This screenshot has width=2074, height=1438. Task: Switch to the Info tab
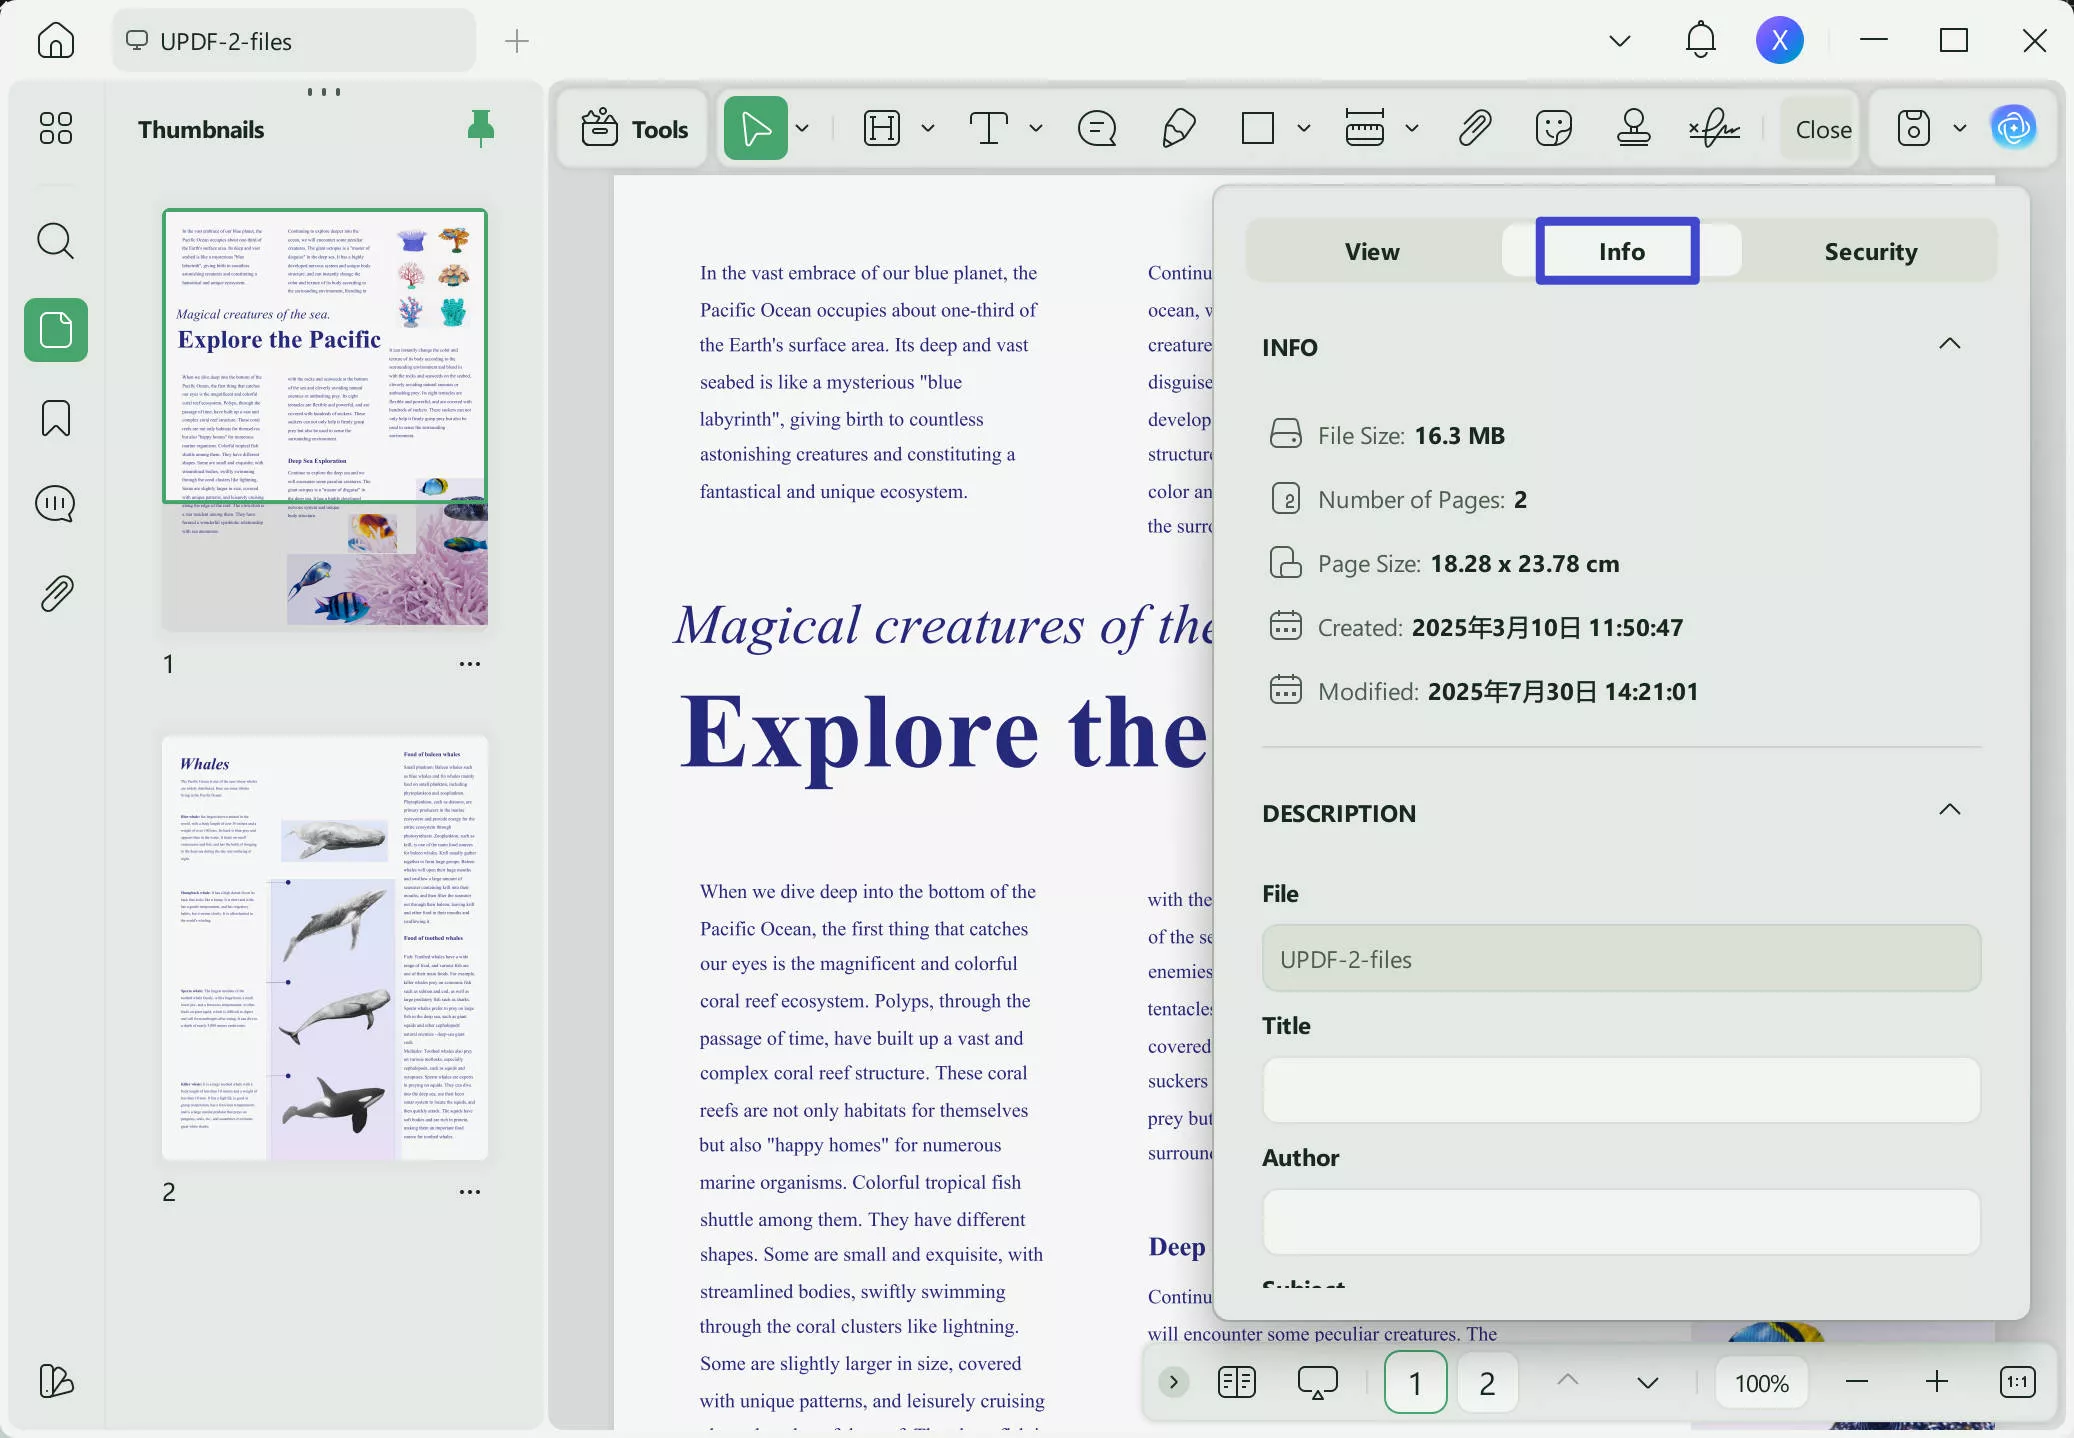(1621, 251)
